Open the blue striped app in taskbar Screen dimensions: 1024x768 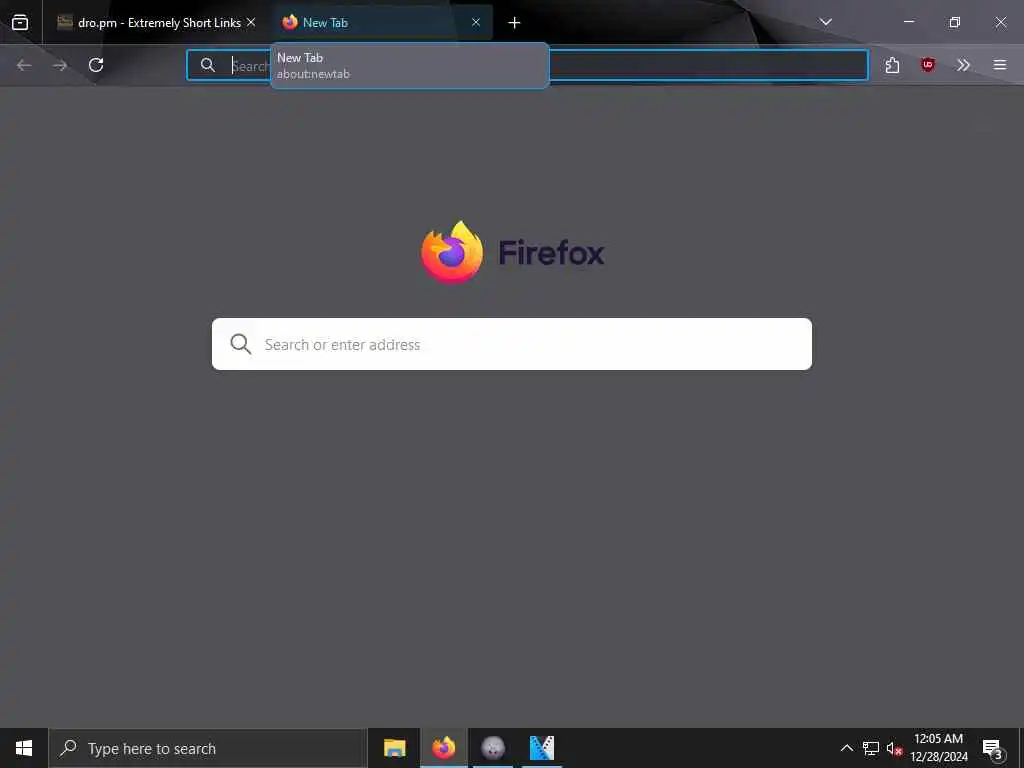pos(542,748)
